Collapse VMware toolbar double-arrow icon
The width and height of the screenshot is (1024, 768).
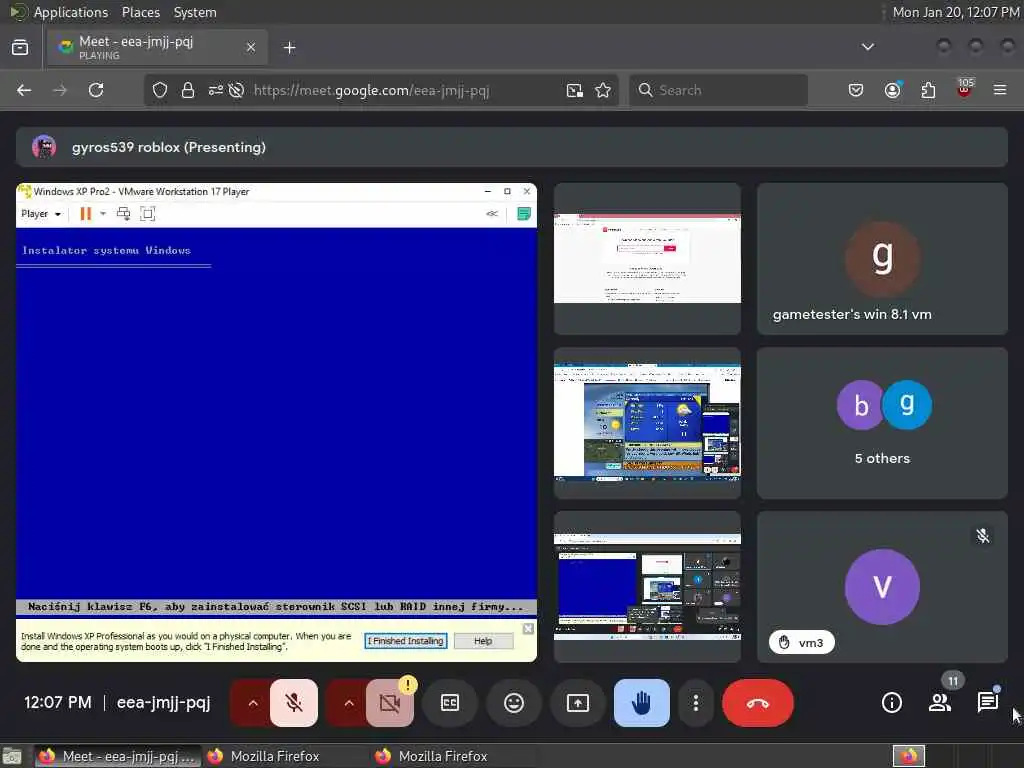tap(492, 214)
